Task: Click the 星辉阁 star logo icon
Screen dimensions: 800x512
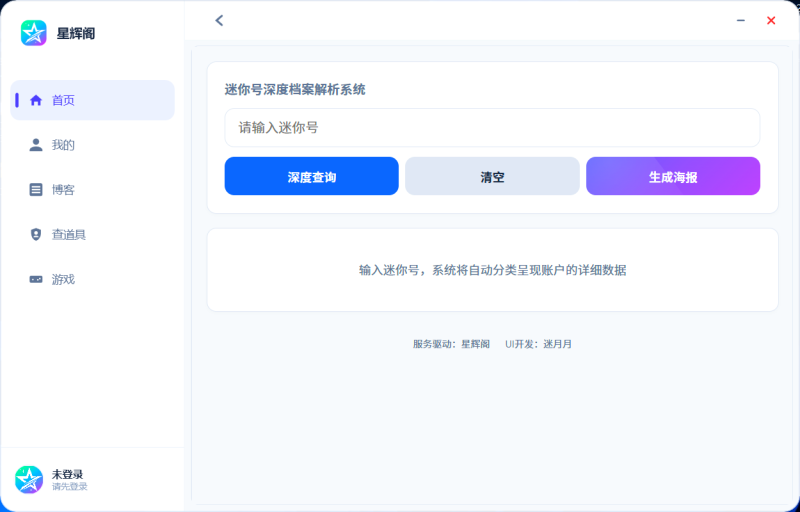Action: [x=34, y=33]
